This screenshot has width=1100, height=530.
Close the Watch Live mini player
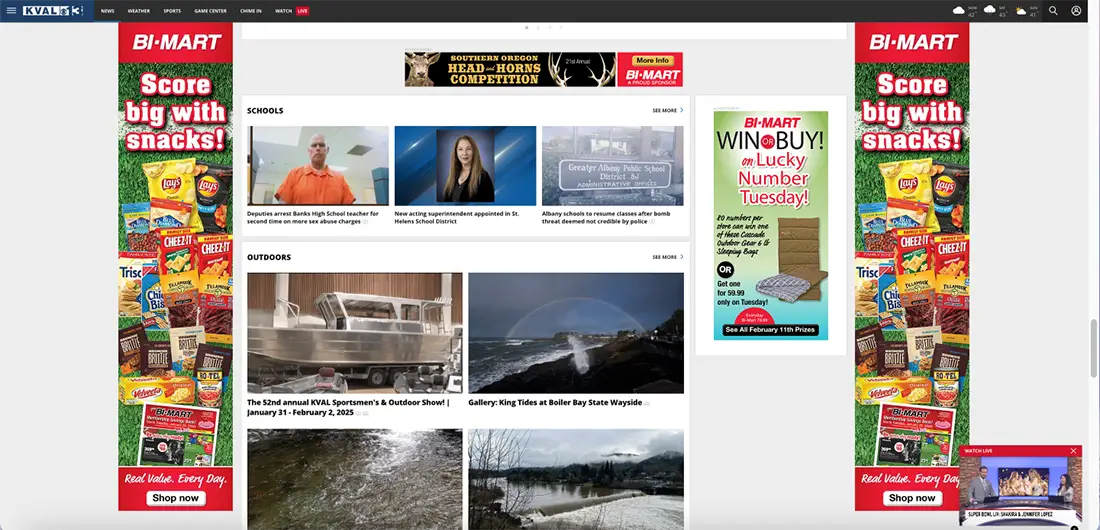1073,451
